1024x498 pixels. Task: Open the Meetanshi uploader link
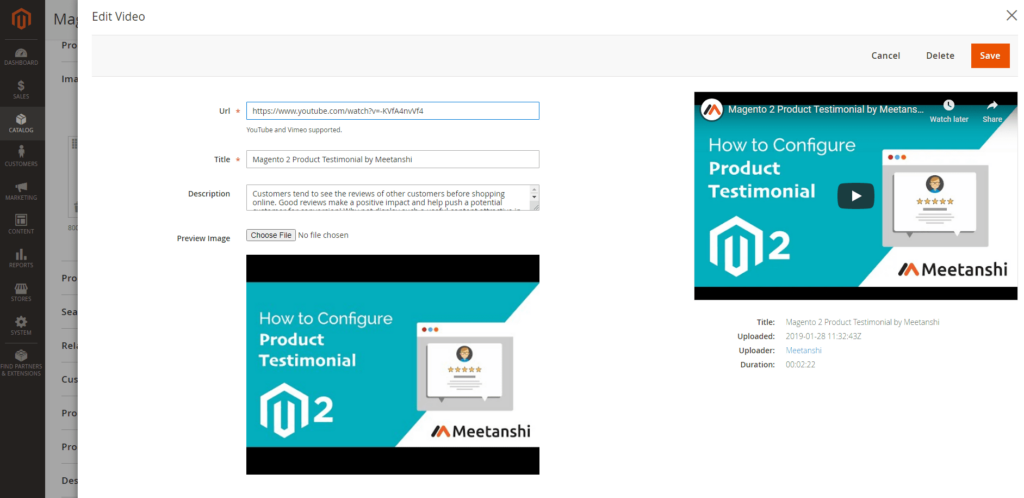click(x=803, y=350)
